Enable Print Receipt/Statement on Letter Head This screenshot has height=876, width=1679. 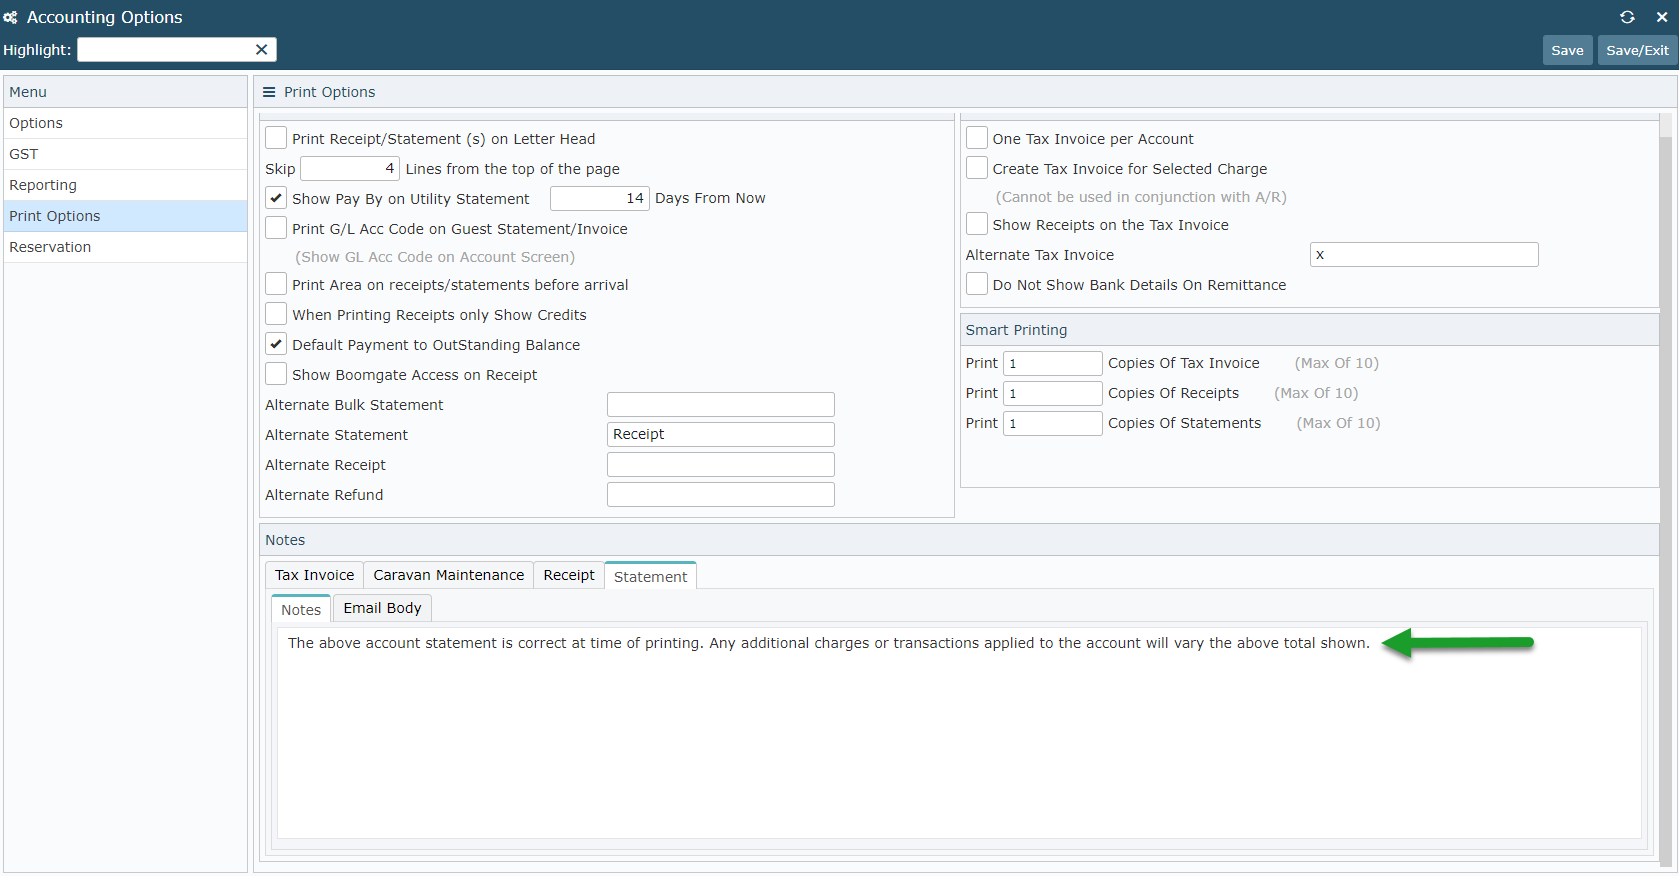click(276, 138)
